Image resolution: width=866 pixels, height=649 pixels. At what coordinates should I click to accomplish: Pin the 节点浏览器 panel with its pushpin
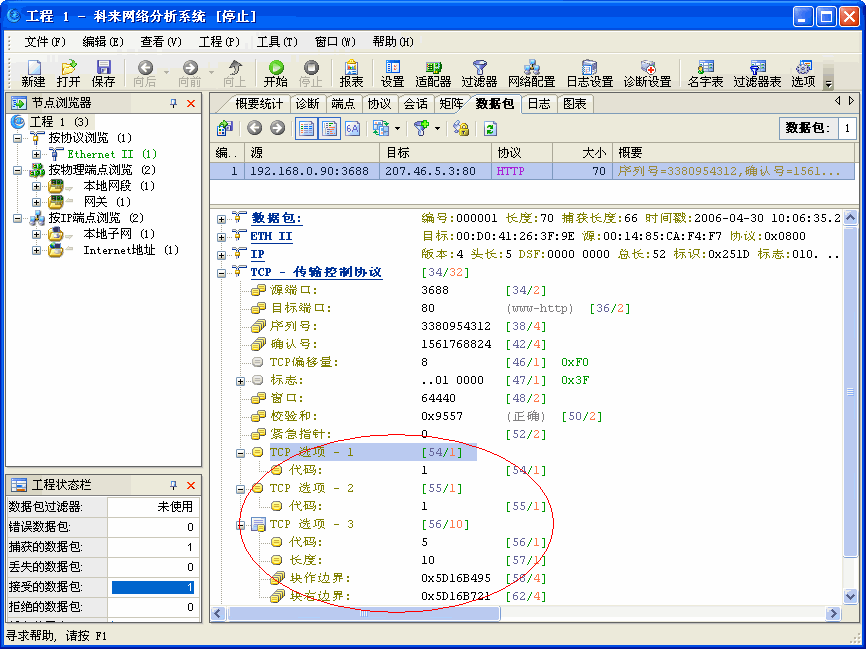[171, 102]
